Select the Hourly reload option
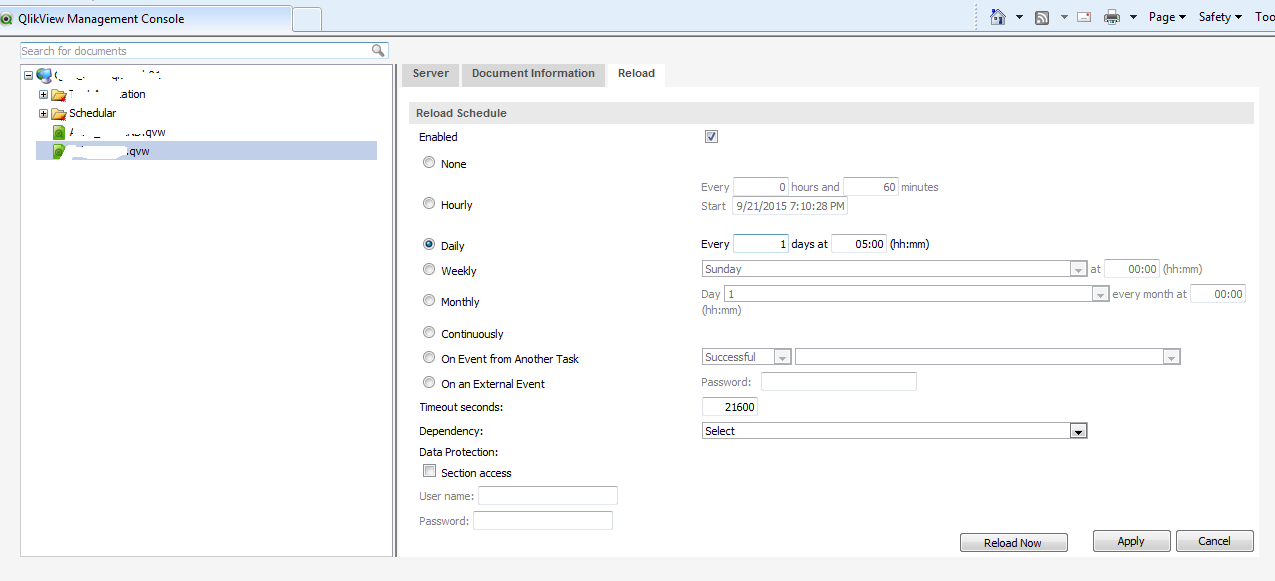This screenshot has height=581, width=1275. click(x=429, y=204)
